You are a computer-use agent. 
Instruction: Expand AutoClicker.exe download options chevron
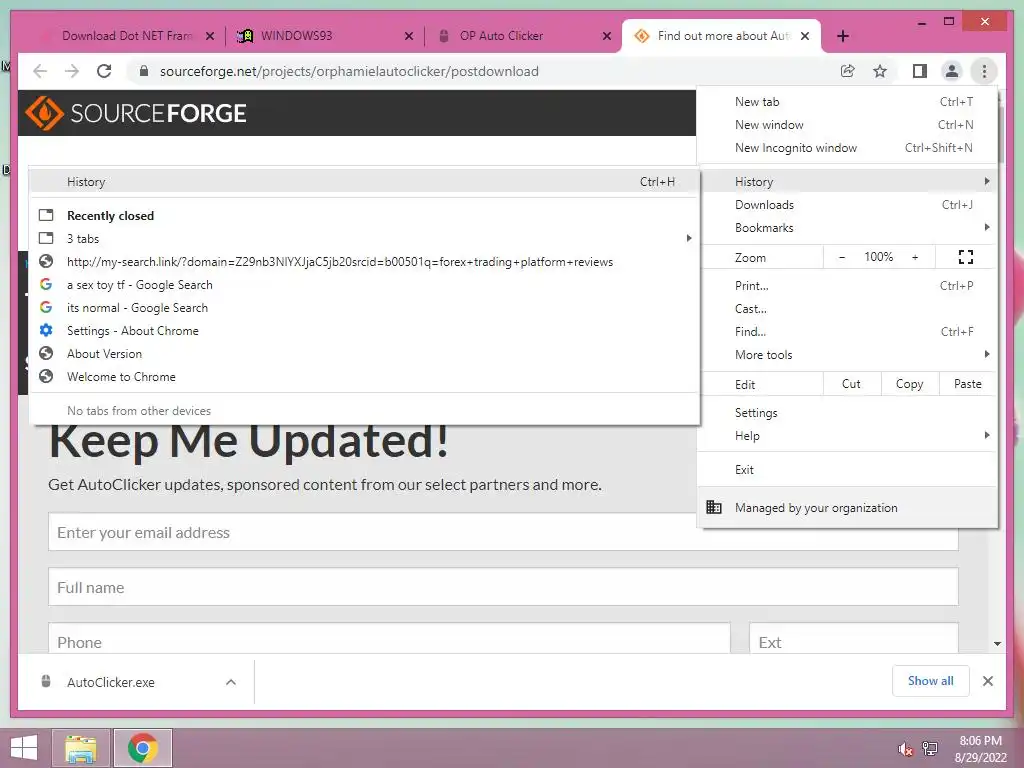pos(231,682)
